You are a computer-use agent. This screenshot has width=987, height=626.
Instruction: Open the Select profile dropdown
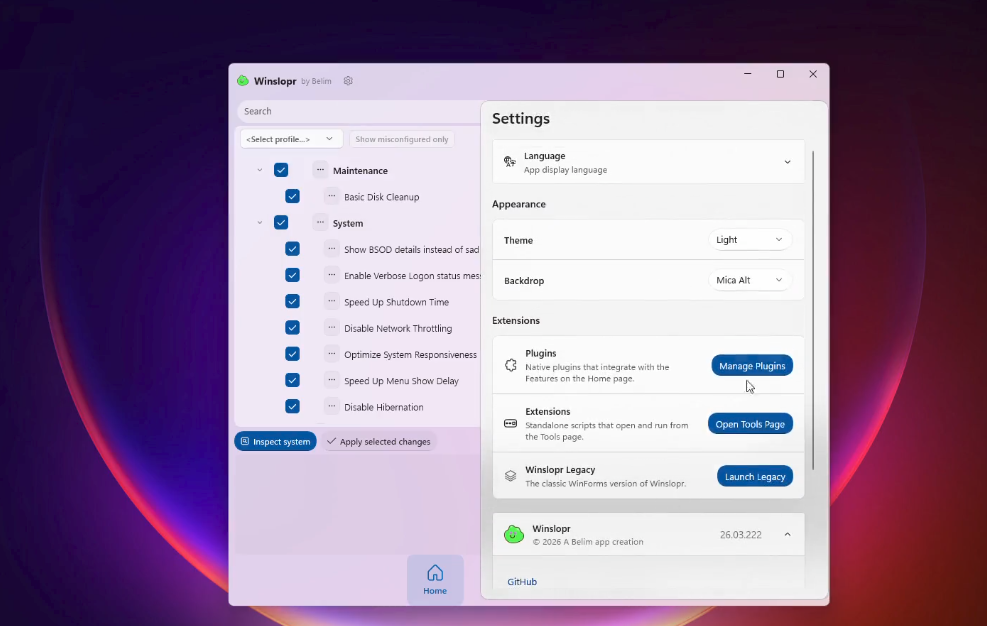point(291,139)
